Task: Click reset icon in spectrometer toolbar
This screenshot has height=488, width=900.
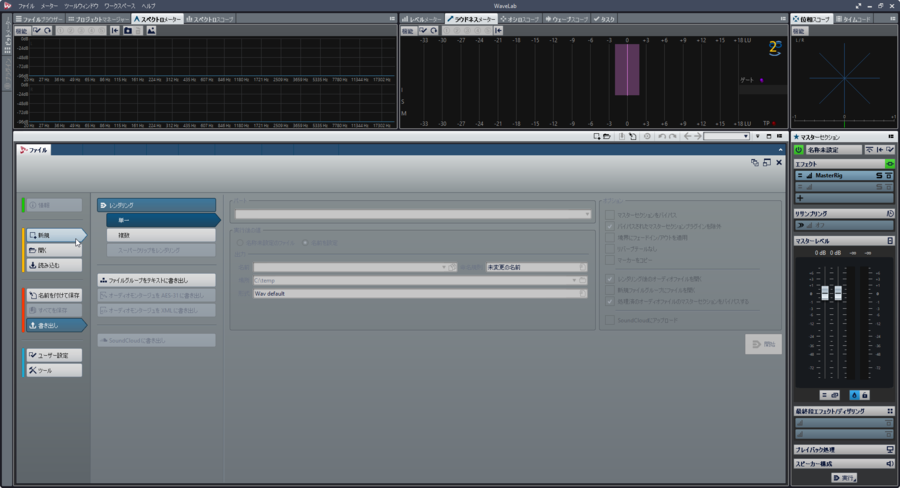Action: click(48, 30)
